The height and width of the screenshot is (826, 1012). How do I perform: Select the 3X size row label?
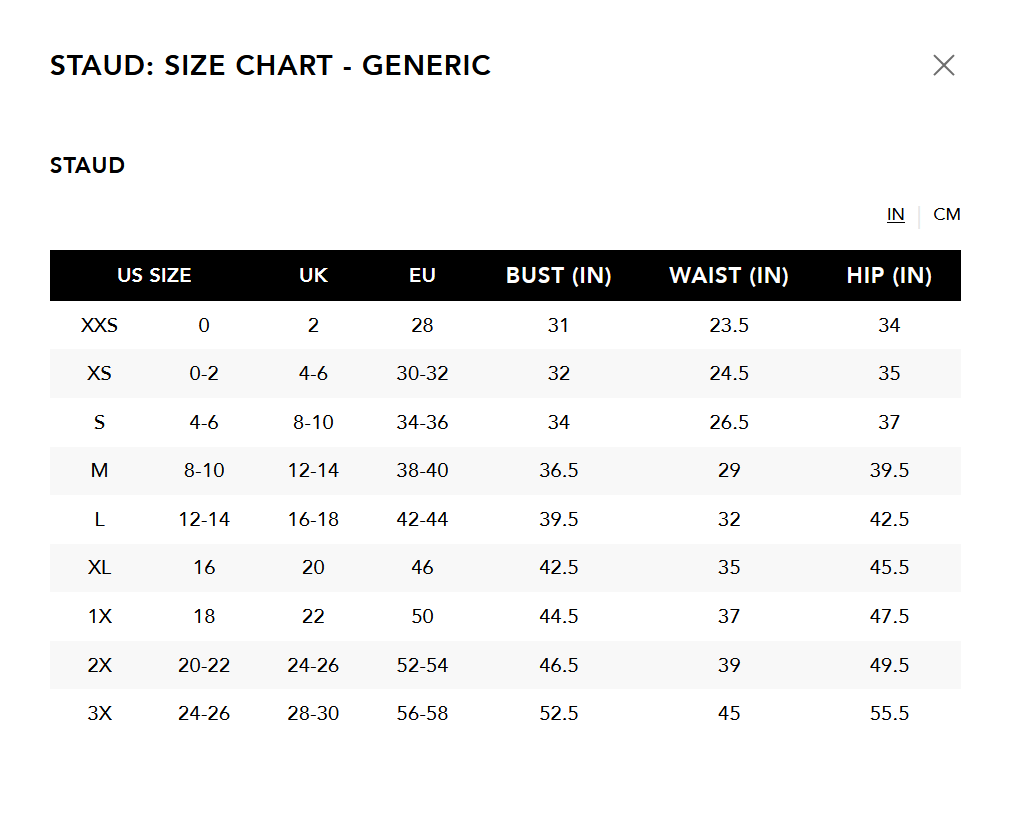(99, 714)
